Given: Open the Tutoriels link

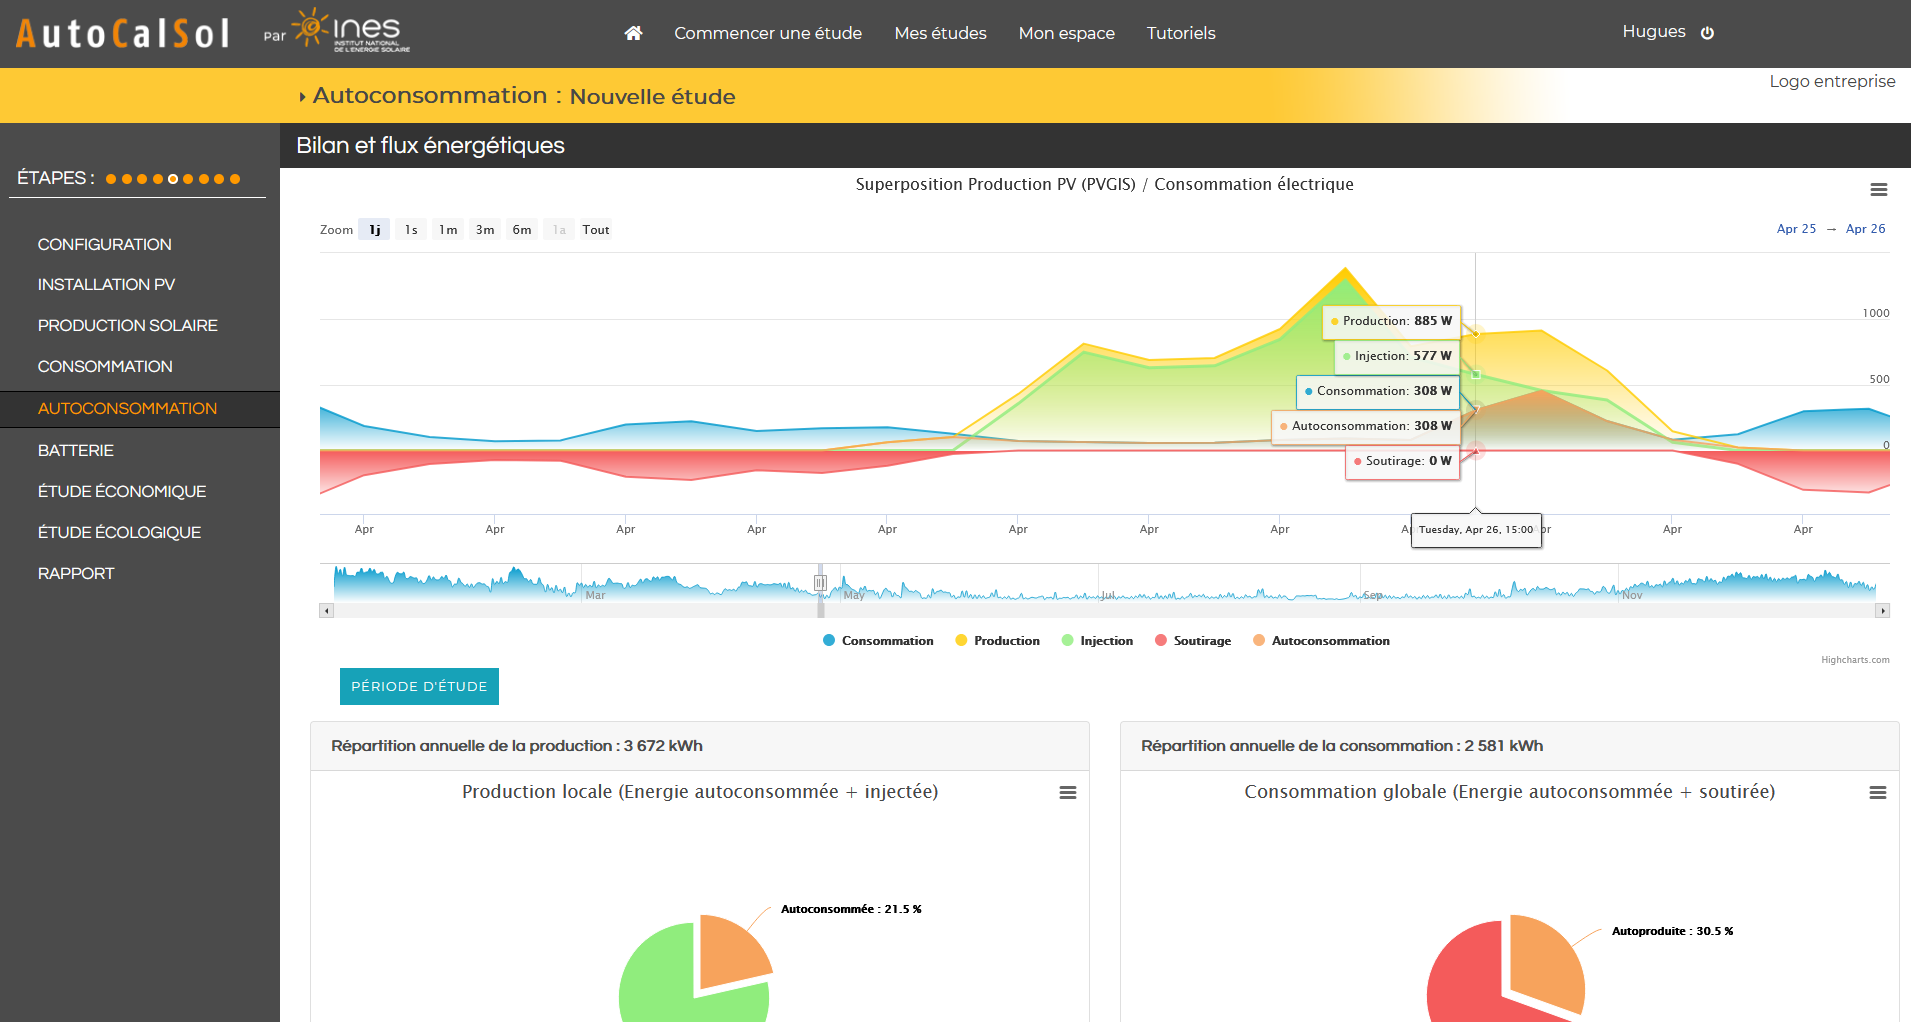Looking at the screenshot, I should pyautogui.click(x=1180, y=33).
